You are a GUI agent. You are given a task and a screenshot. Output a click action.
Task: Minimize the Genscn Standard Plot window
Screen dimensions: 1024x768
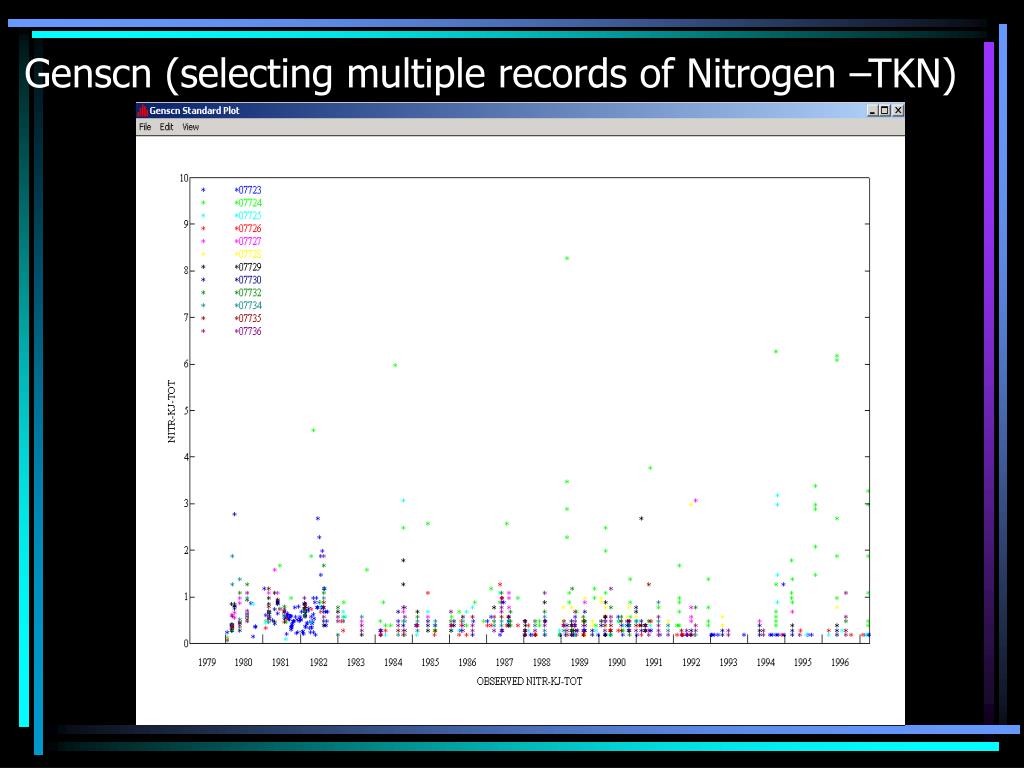click(x=872, y=110)
